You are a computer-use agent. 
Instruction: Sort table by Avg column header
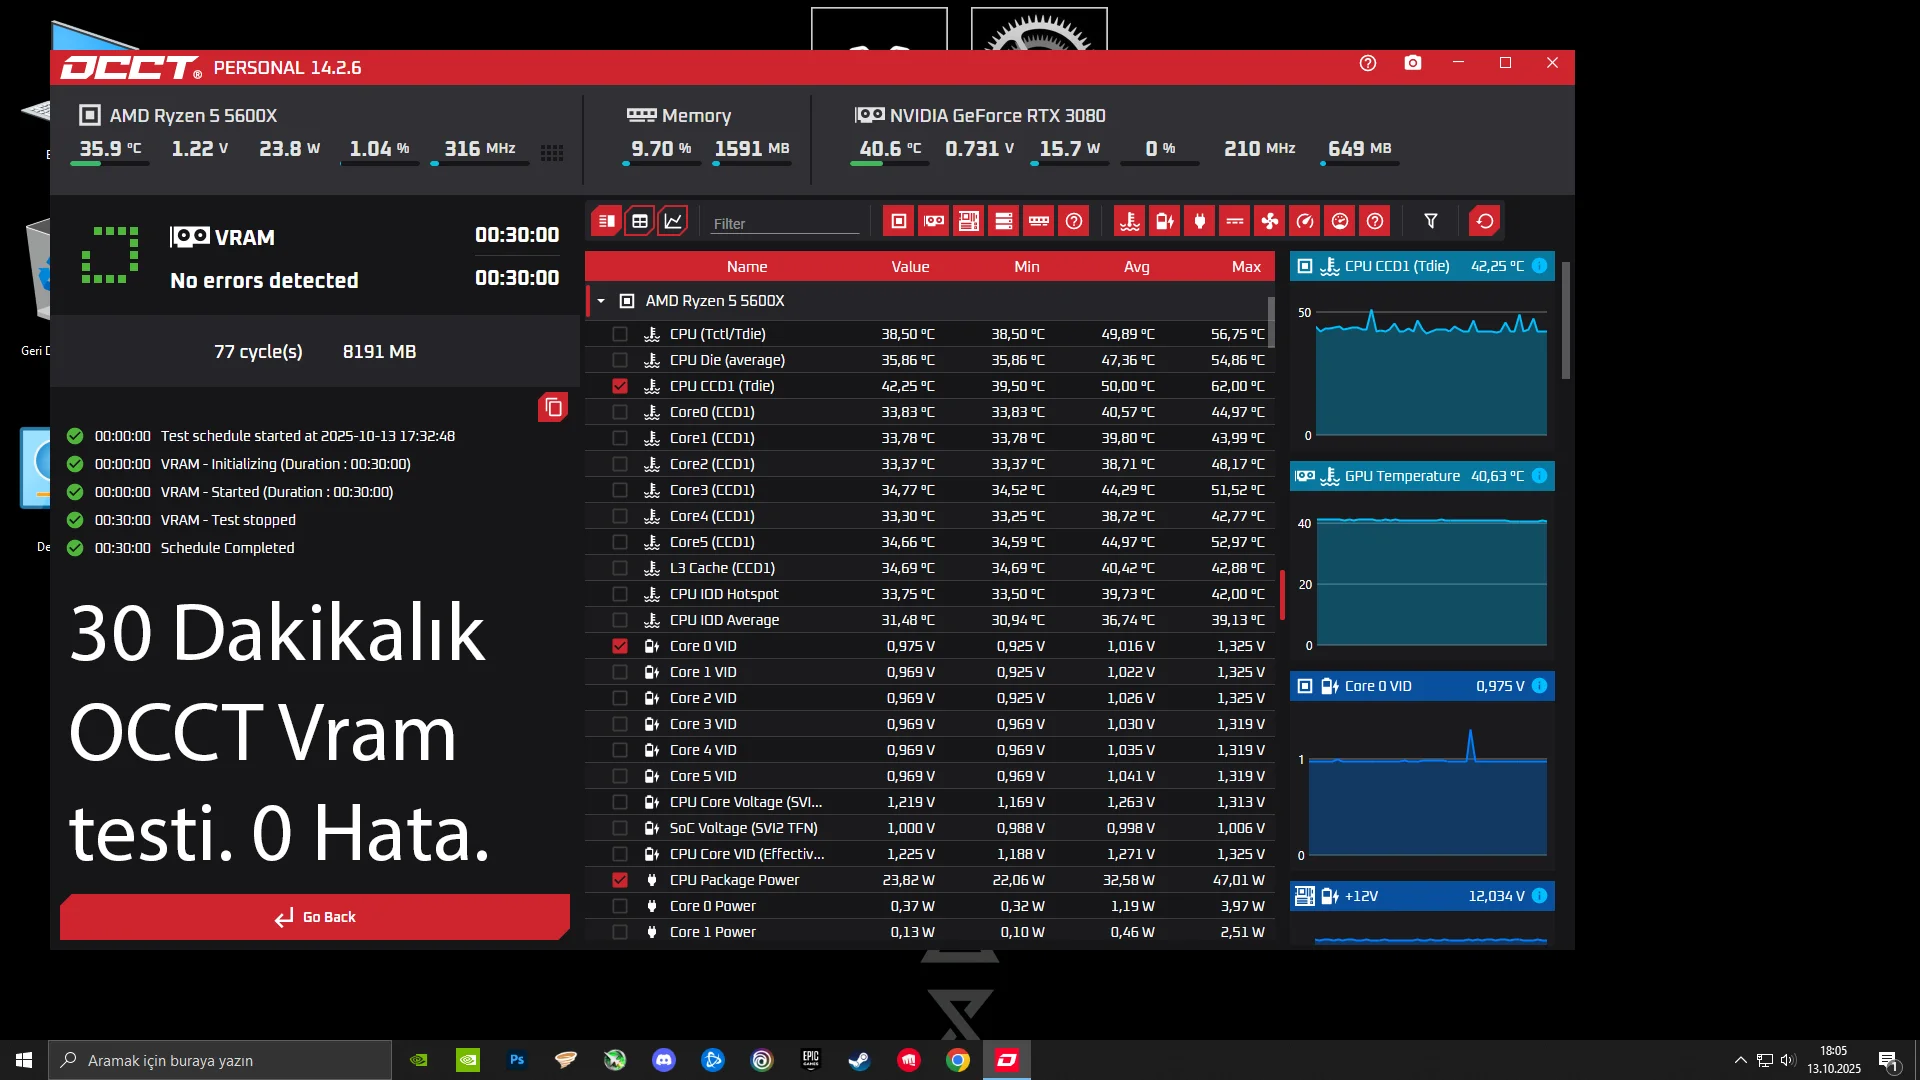tap(1136, 266)
